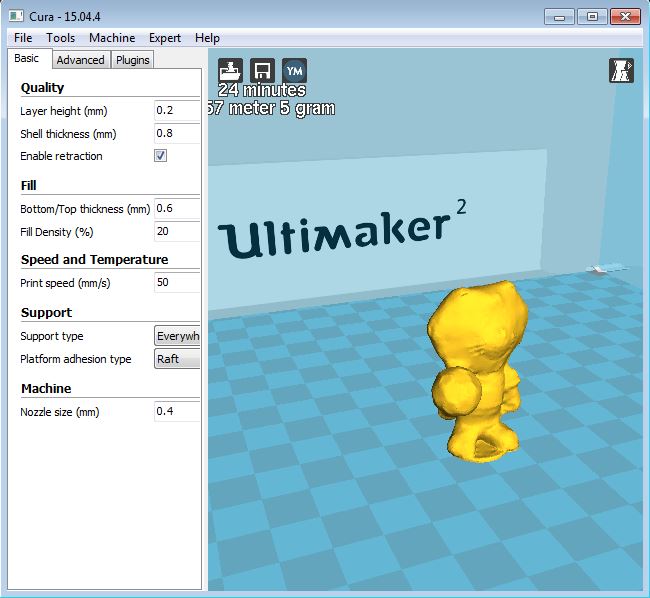Click the "24 minutes" print time text
The width and height of the screenshot is (650, 598).
tap(262, 90)
